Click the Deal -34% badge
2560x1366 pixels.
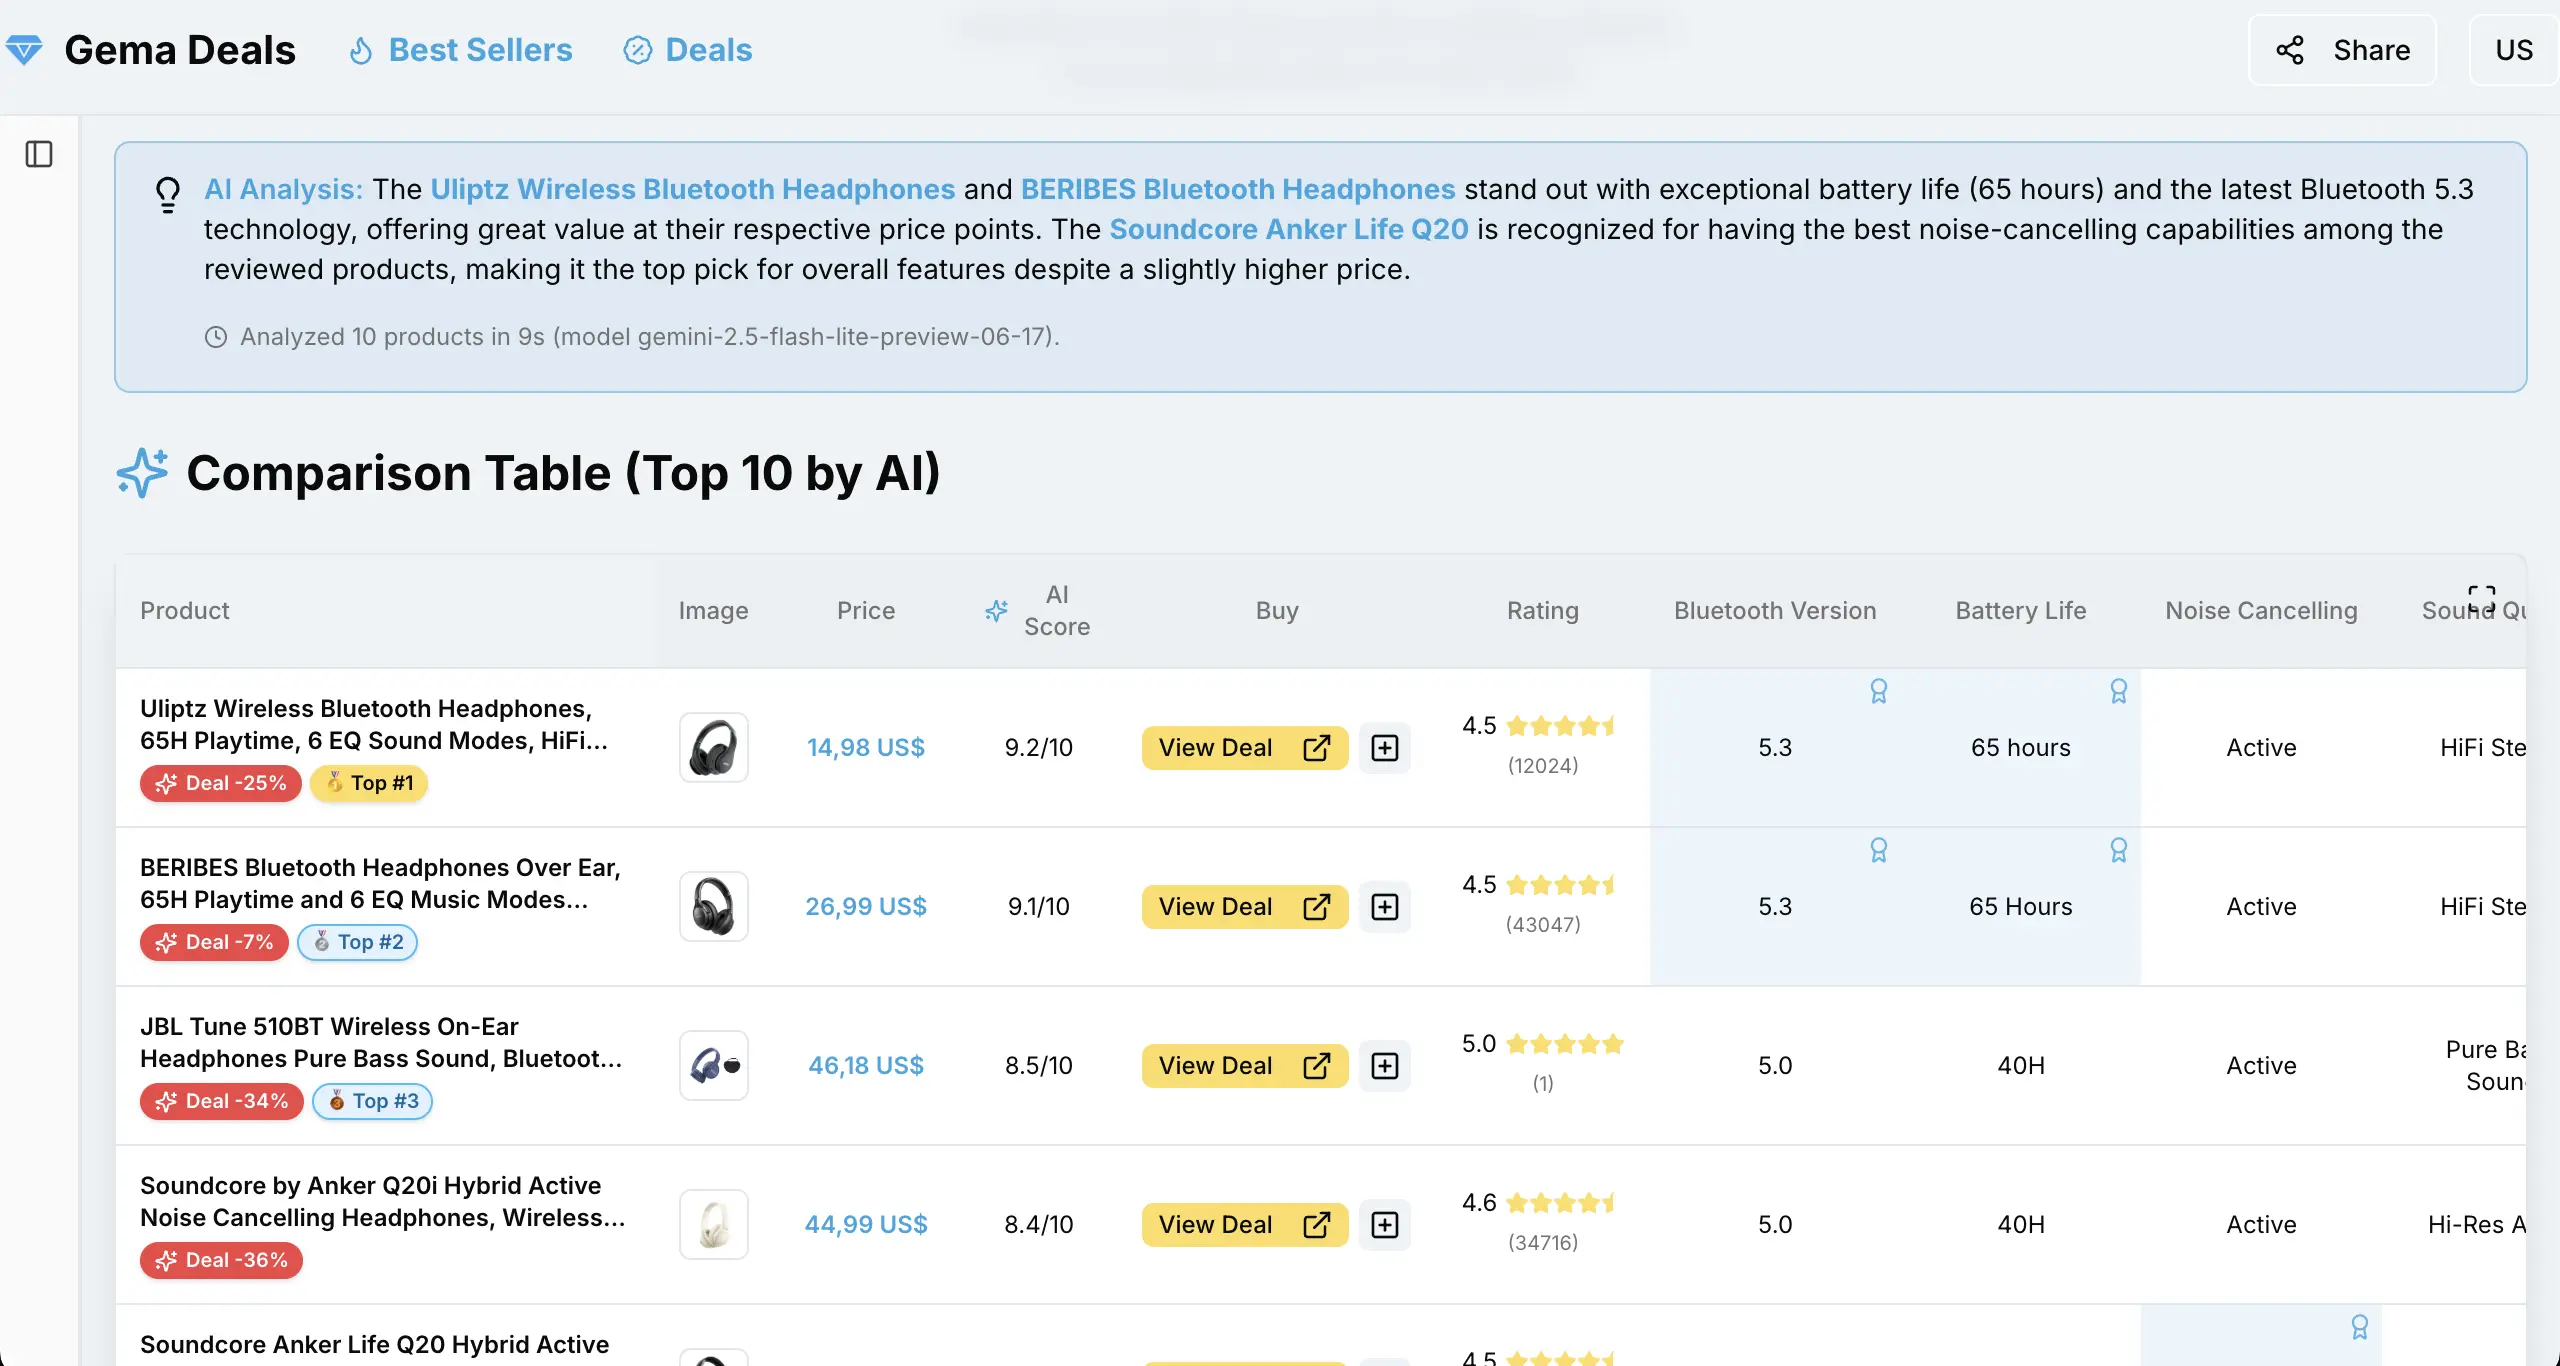pyautogui.click(x=222, y=1101)
